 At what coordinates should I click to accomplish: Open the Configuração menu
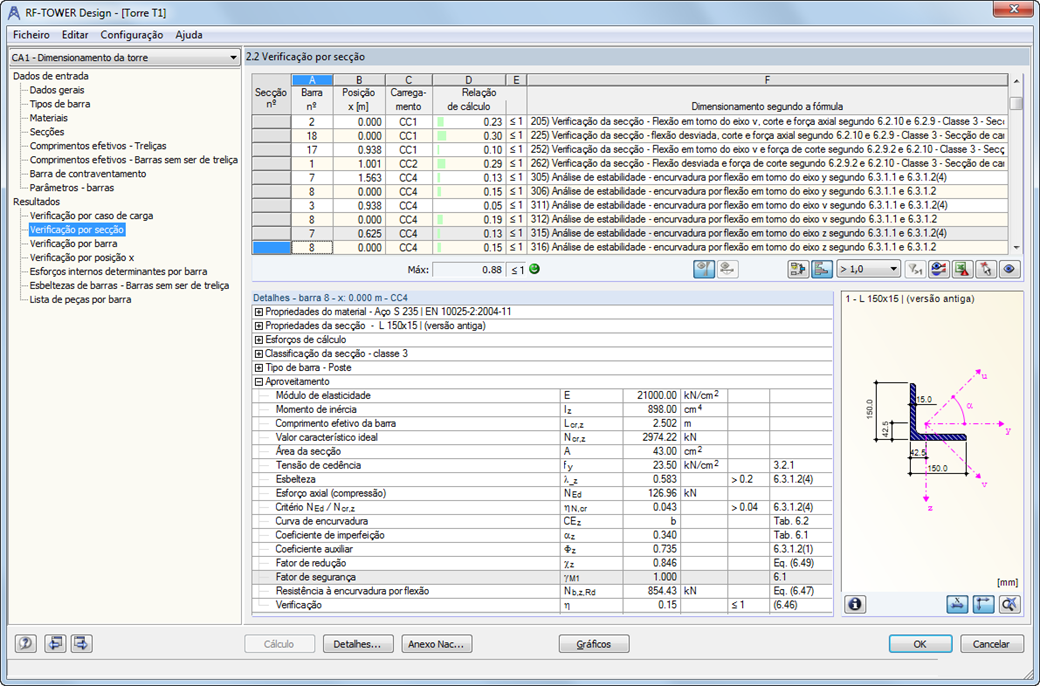tap(131, 34)
